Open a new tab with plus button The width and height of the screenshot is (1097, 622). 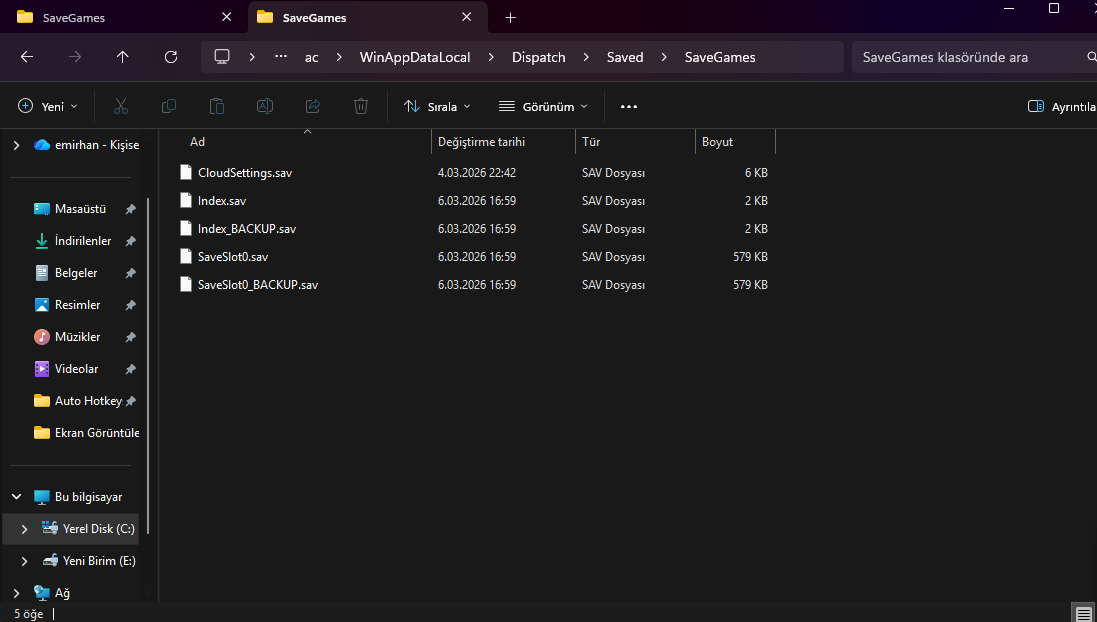click(510, 17)
